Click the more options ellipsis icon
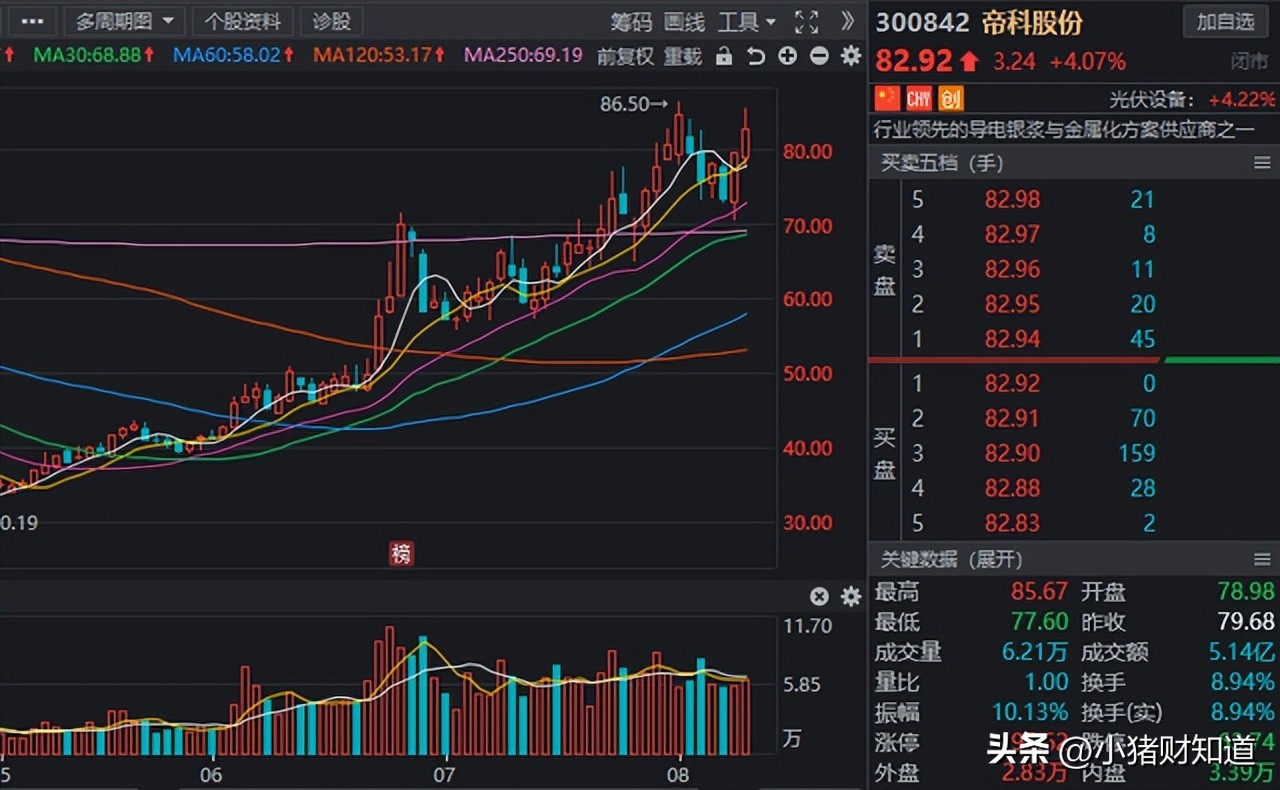 pos(30,22)
